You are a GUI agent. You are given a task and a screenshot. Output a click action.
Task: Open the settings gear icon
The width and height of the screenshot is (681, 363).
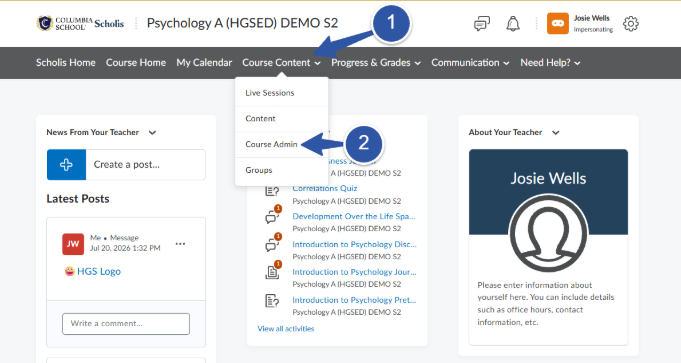(631, 23)
